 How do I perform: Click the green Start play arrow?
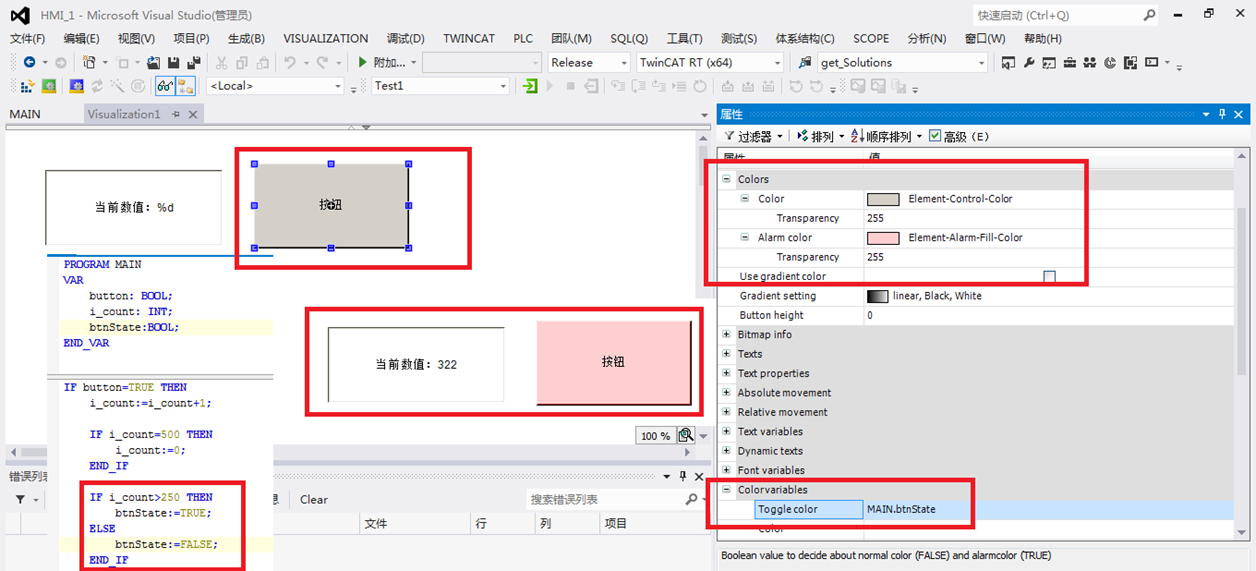(x=362, y=62)
